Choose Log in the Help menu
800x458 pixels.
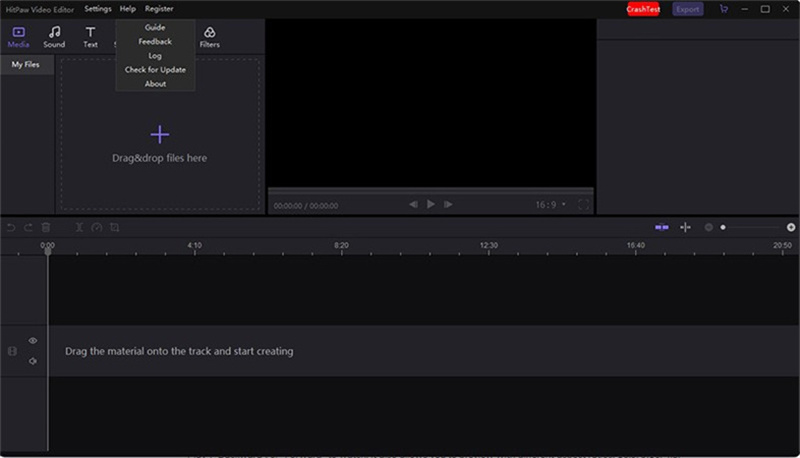click(x=155, y=56)
